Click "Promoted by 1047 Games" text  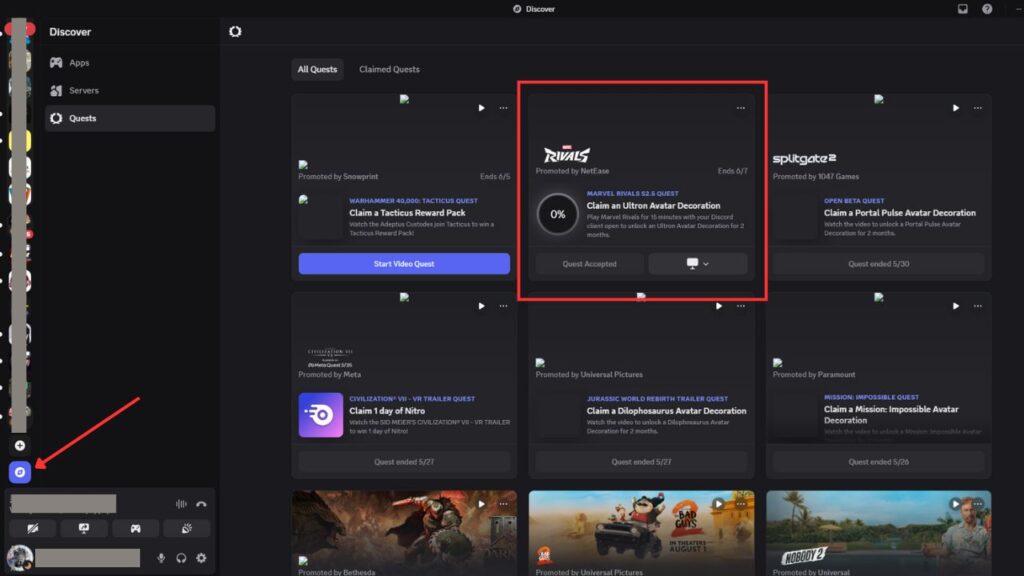[x=816, y=176]
